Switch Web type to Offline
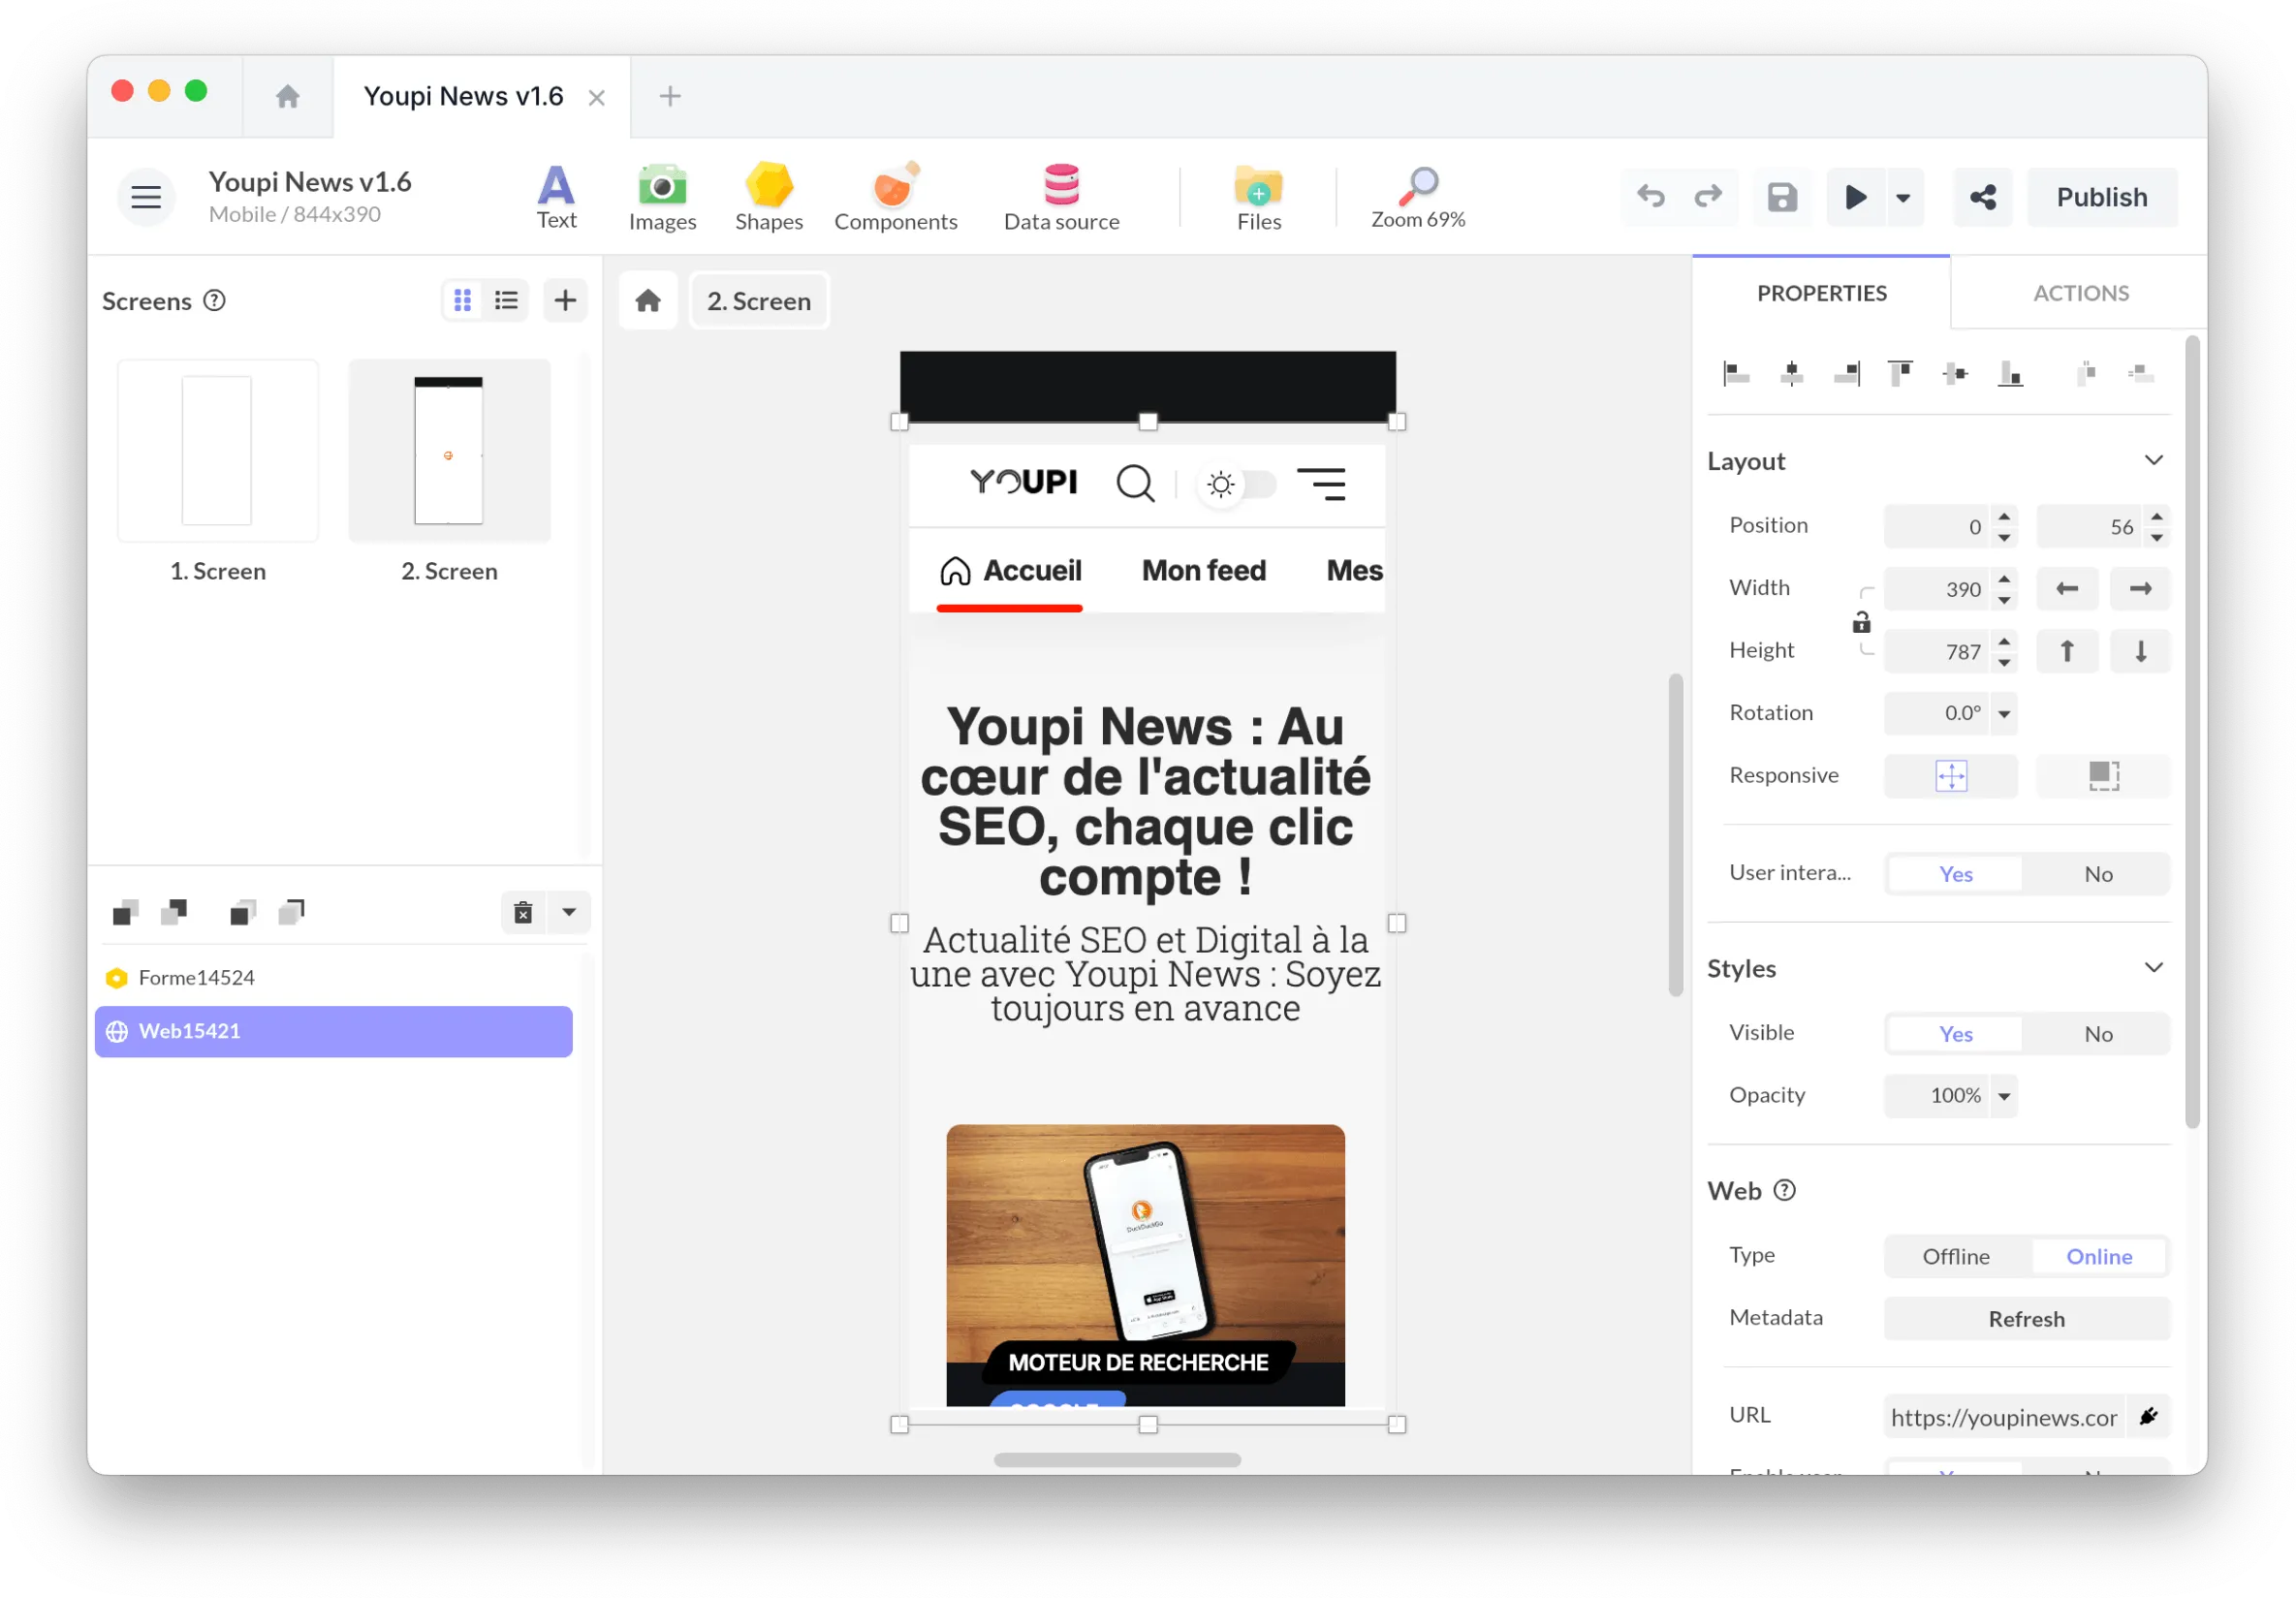 click(x=1955, y=1255)
